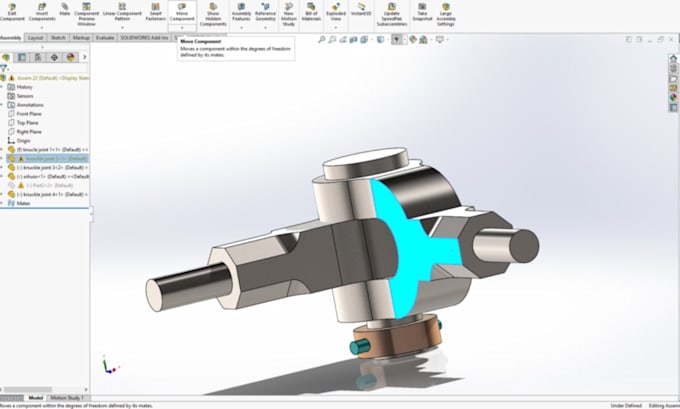Open PropertyManager panel tab
The height and width of the screenshot is (409, 680).
(22, 57)
